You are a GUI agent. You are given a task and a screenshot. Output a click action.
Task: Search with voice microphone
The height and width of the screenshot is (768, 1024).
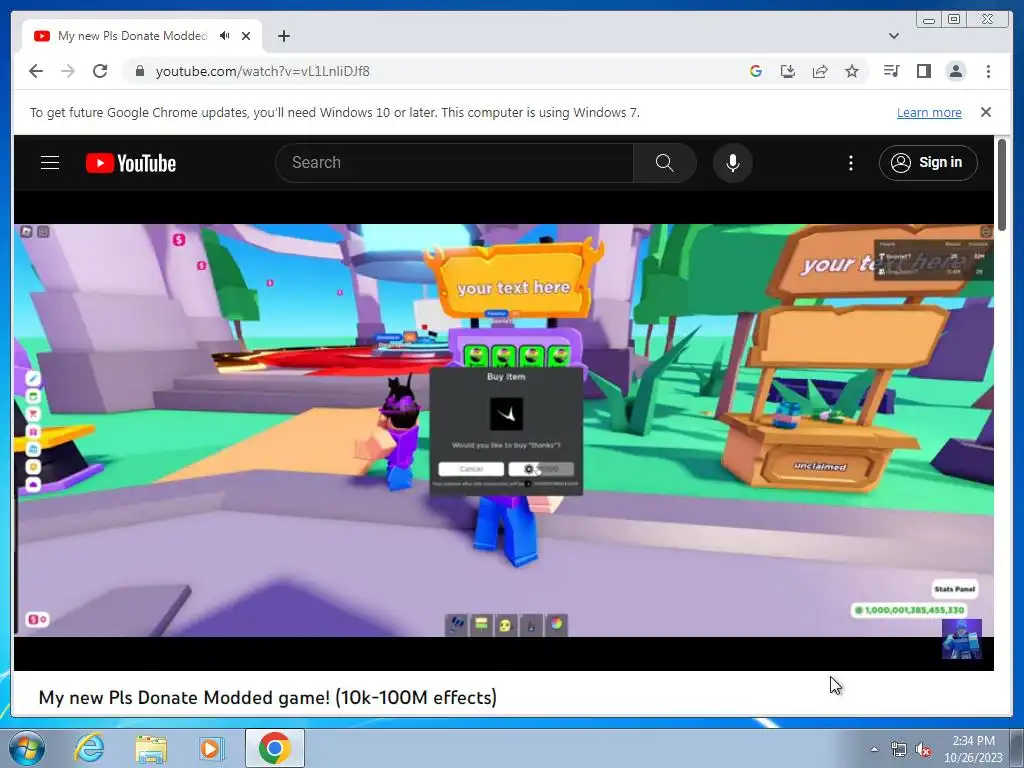[733, 163]
